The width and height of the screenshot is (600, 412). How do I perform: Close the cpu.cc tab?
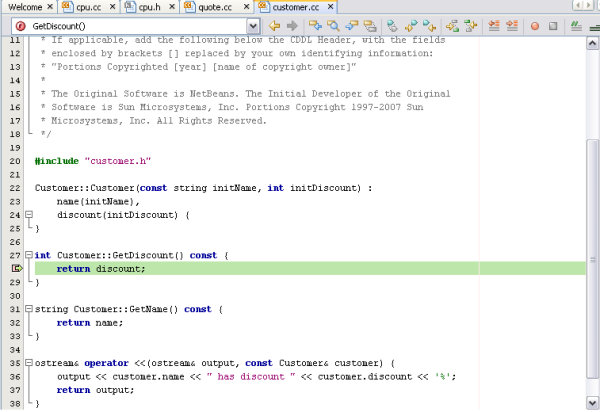coord(112,7)
